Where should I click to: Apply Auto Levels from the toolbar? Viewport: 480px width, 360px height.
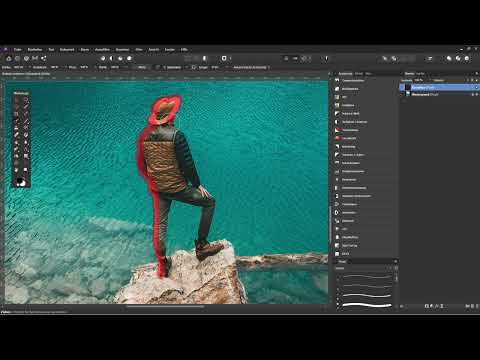103,58
